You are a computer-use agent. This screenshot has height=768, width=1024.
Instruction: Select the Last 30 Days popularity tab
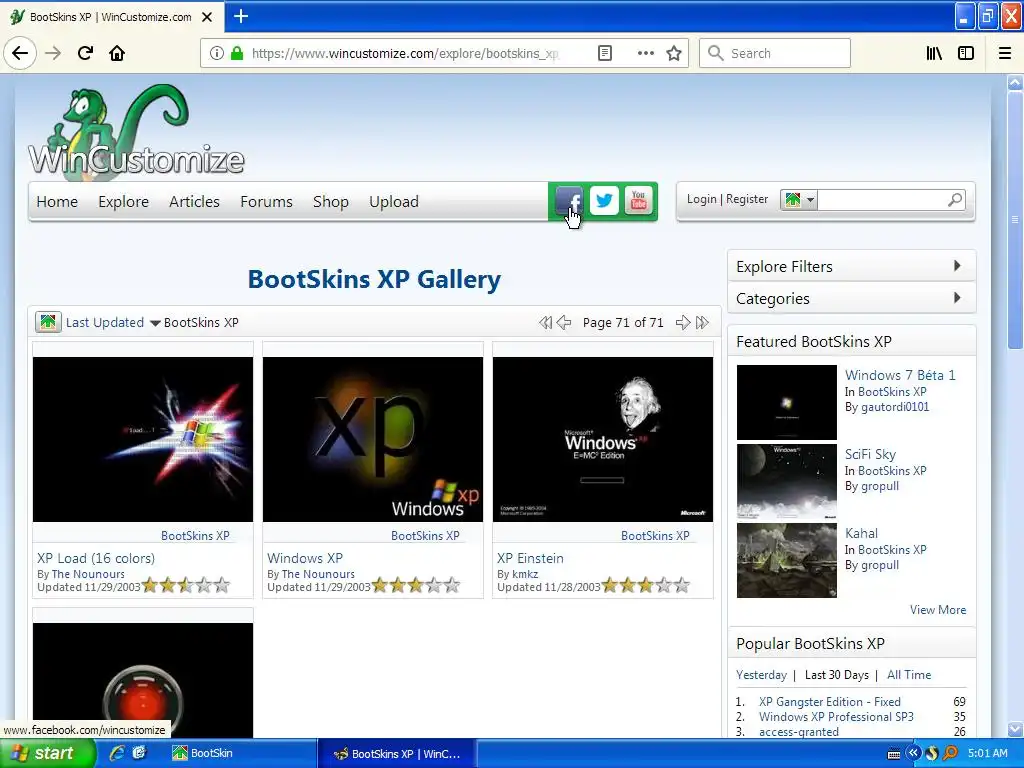click(837, 675)
